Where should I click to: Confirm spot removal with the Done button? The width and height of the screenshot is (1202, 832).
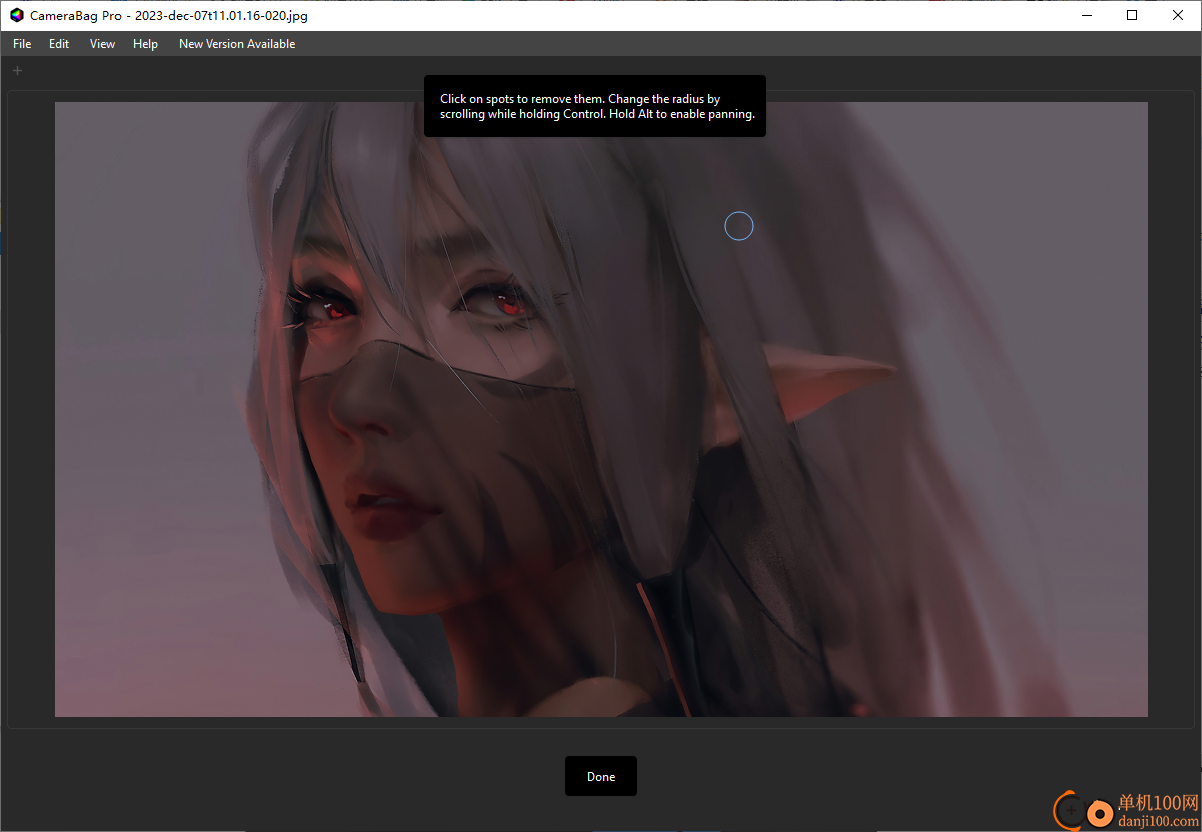[x=601, y=776]
